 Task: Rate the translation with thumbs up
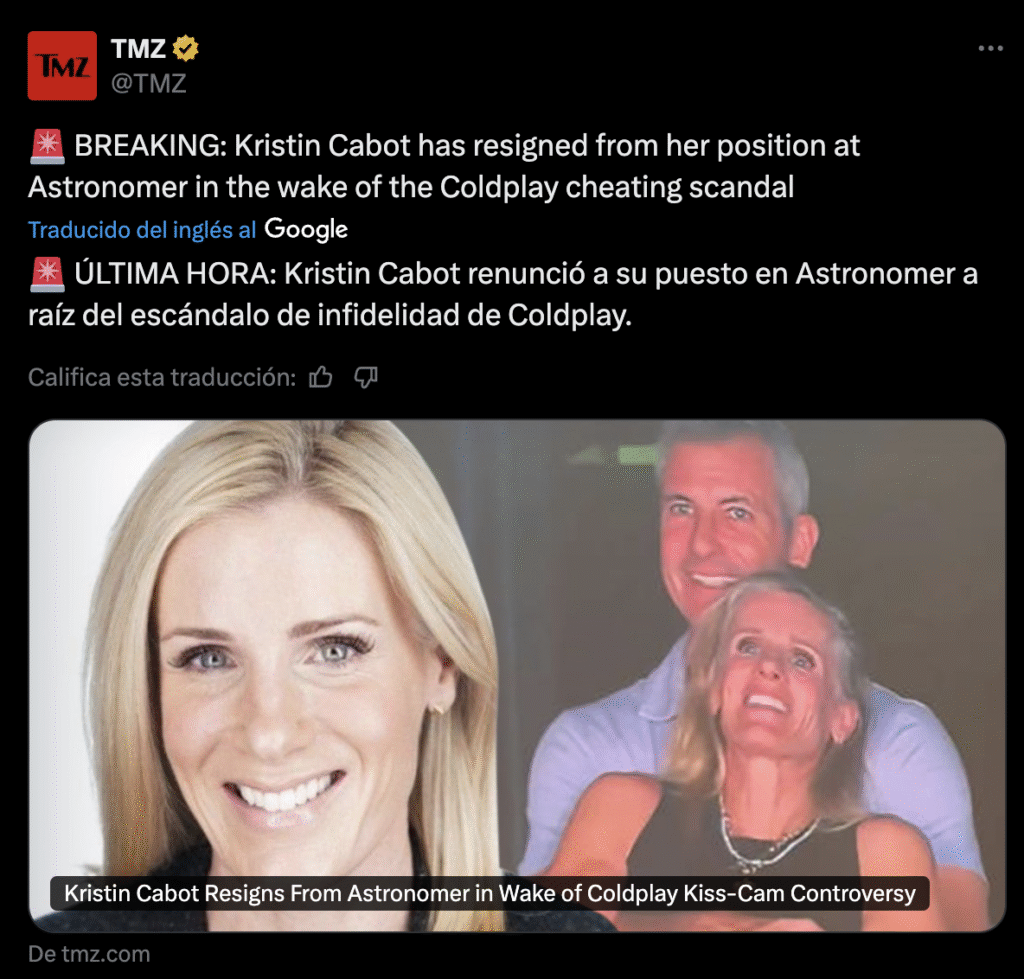point(321,377)
